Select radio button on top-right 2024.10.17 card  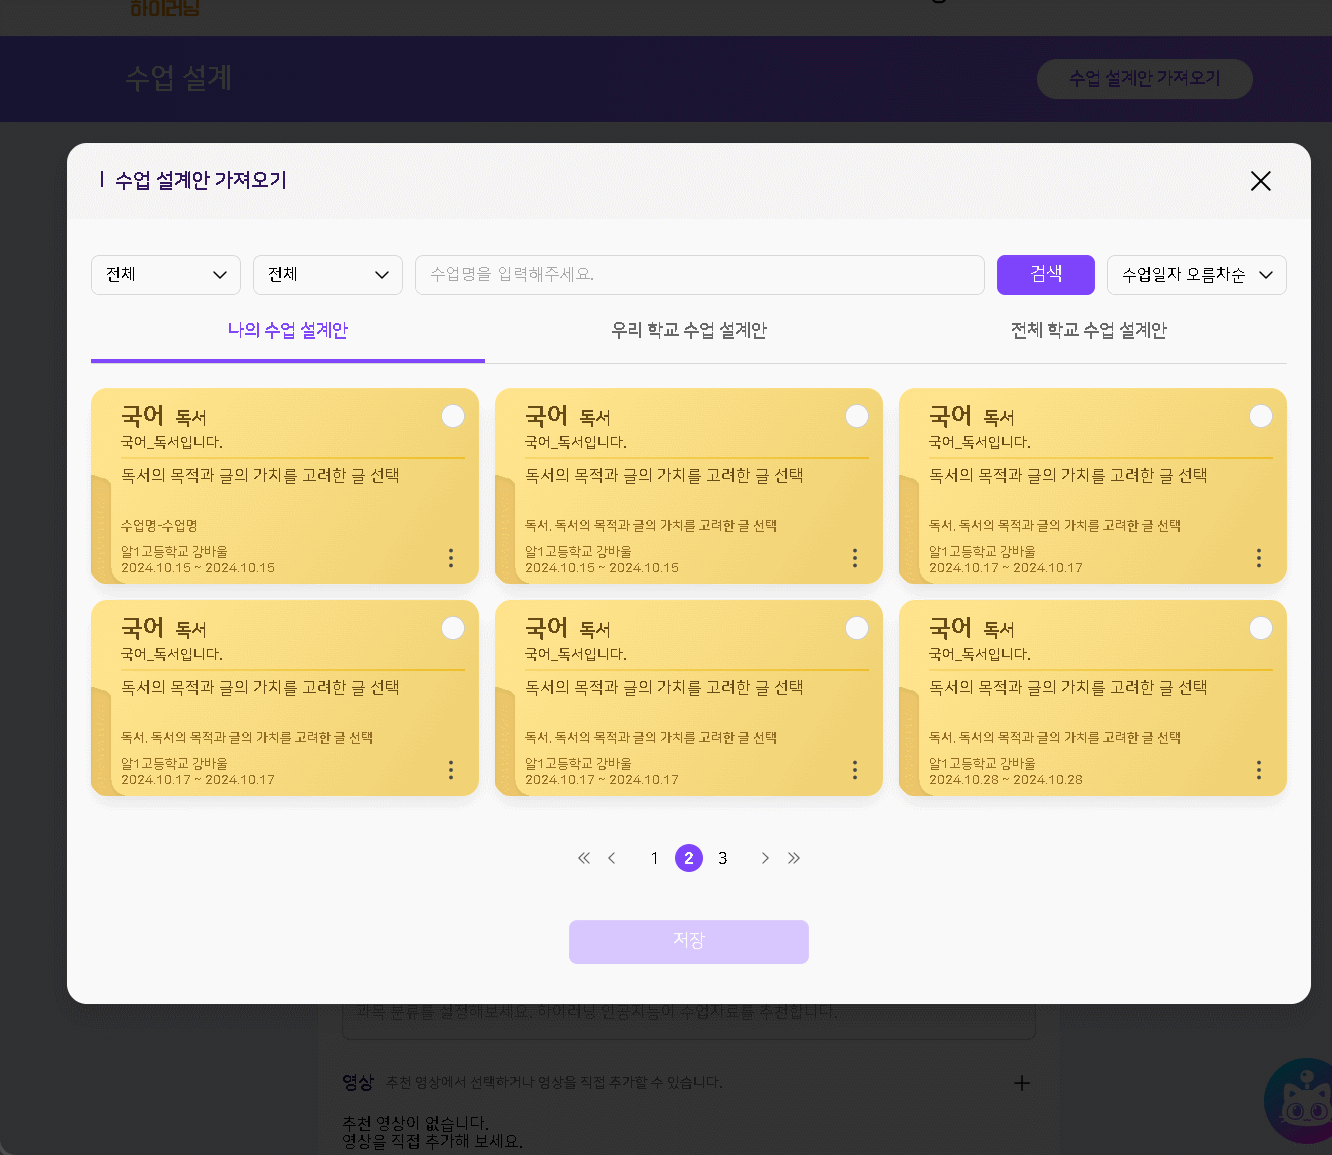click(1260, 416)
